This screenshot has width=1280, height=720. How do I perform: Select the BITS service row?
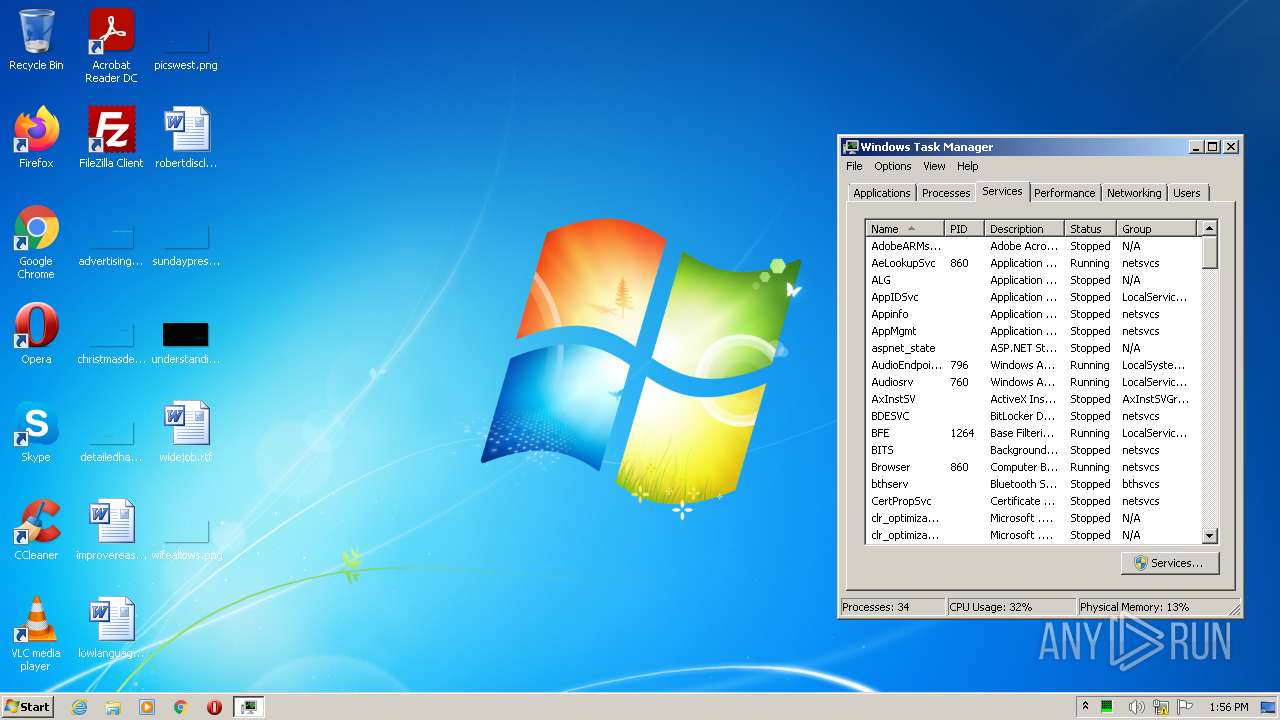pos(1033,450)
